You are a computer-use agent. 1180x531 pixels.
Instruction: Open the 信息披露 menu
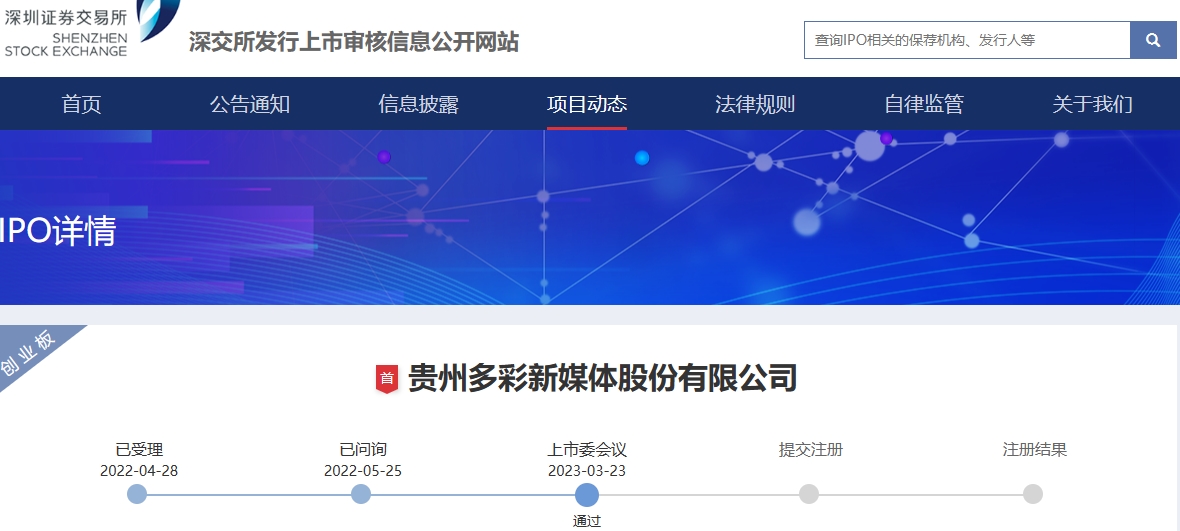click(x=418, y=104)
